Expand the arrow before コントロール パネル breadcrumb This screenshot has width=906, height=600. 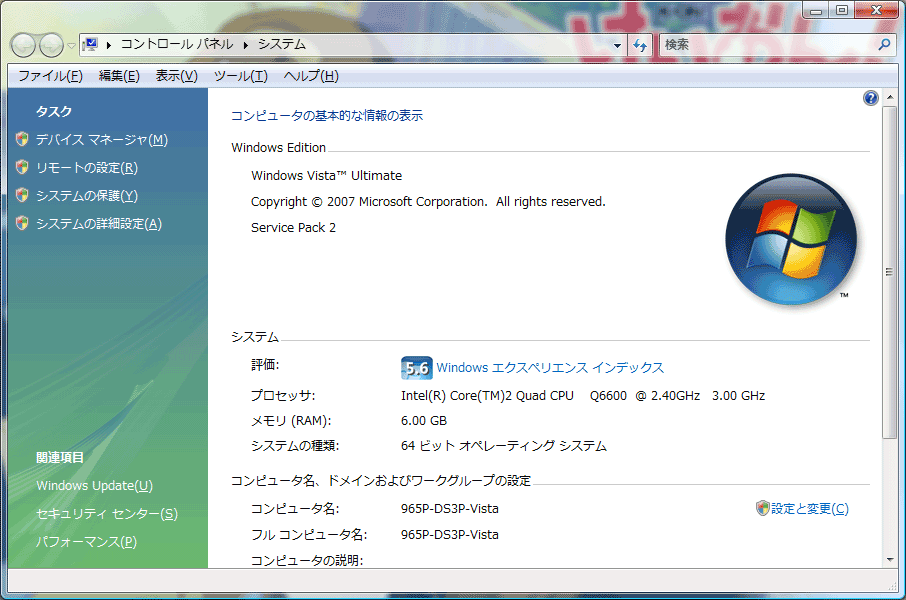[109, 45]
